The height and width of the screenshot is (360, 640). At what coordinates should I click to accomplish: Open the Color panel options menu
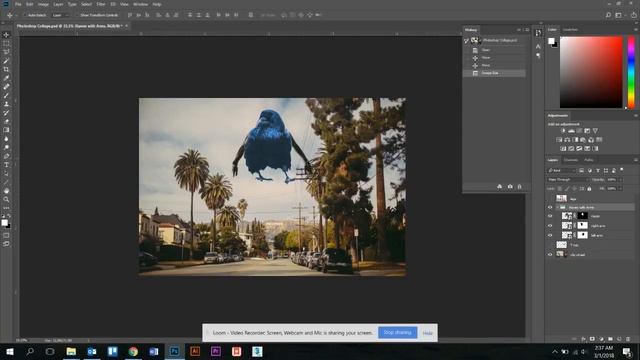(x=636, y=29)
